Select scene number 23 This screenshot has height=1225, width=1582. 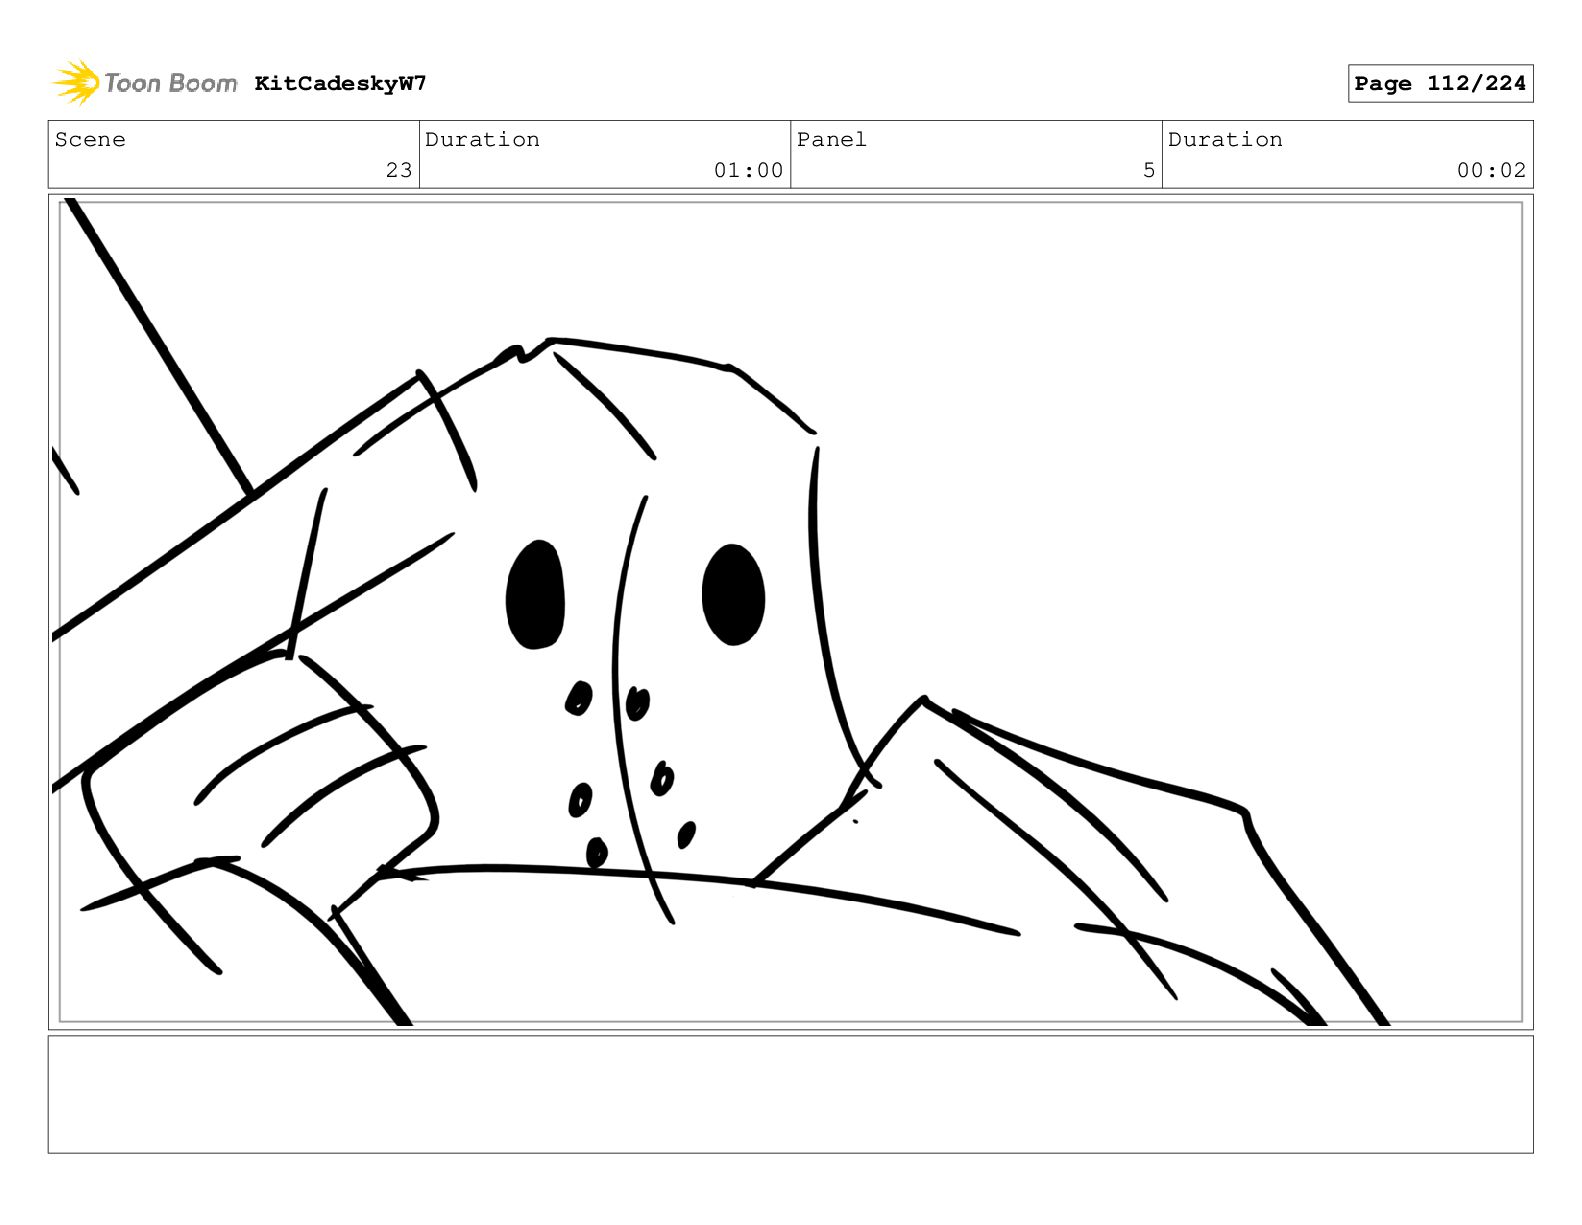pos(399,170)
